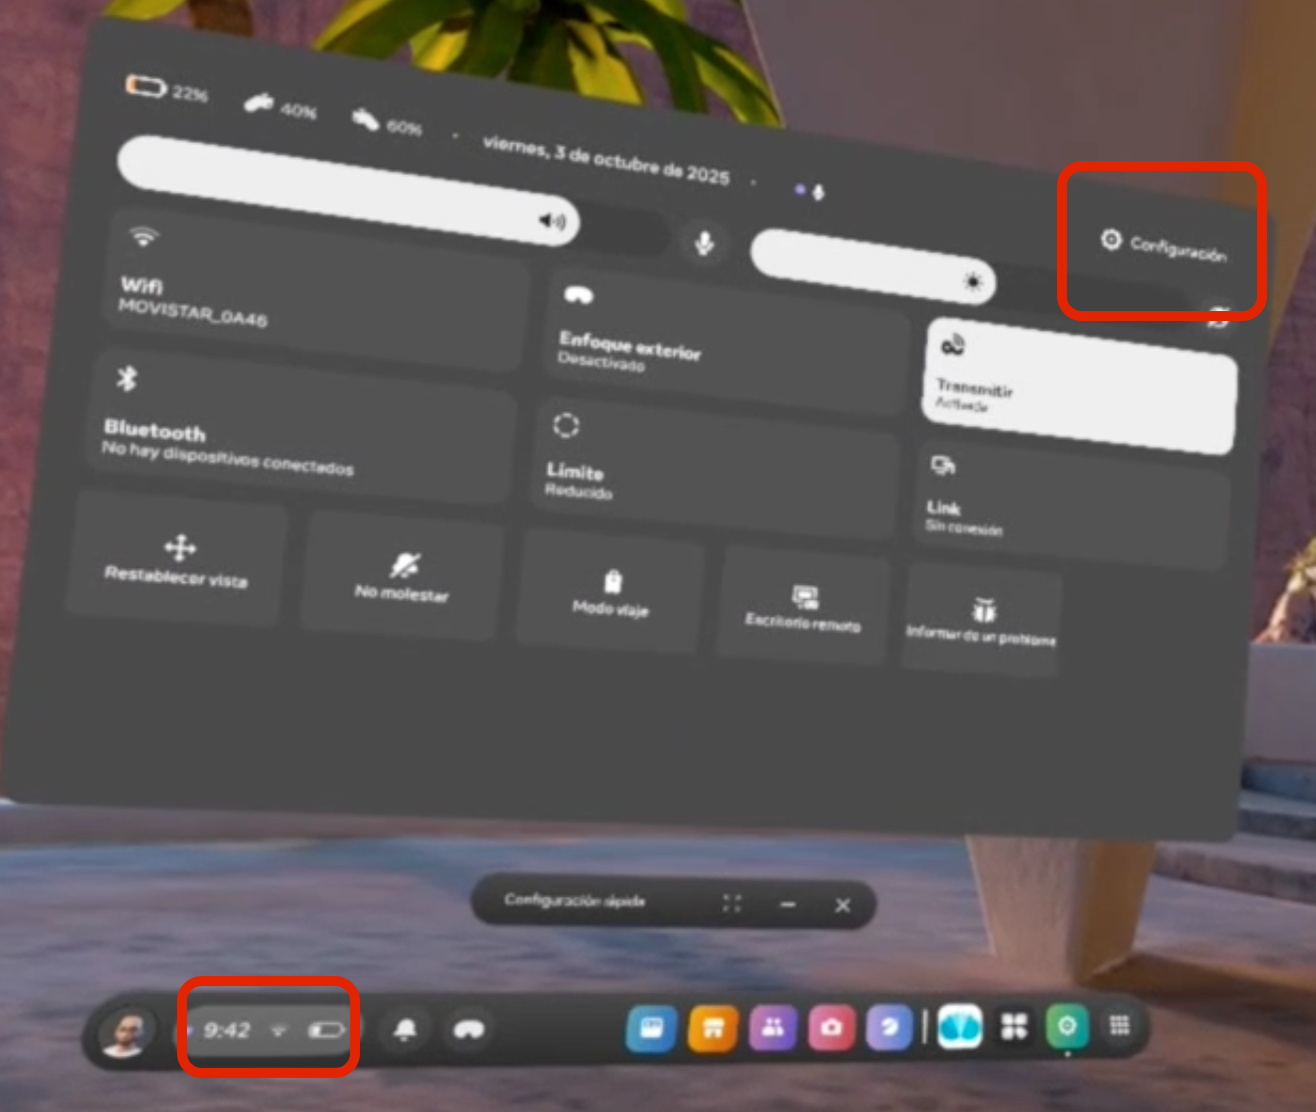This screenshot has height=1112, width=1316.
Task: Close the Configuración rápida window
Action: 843,905
